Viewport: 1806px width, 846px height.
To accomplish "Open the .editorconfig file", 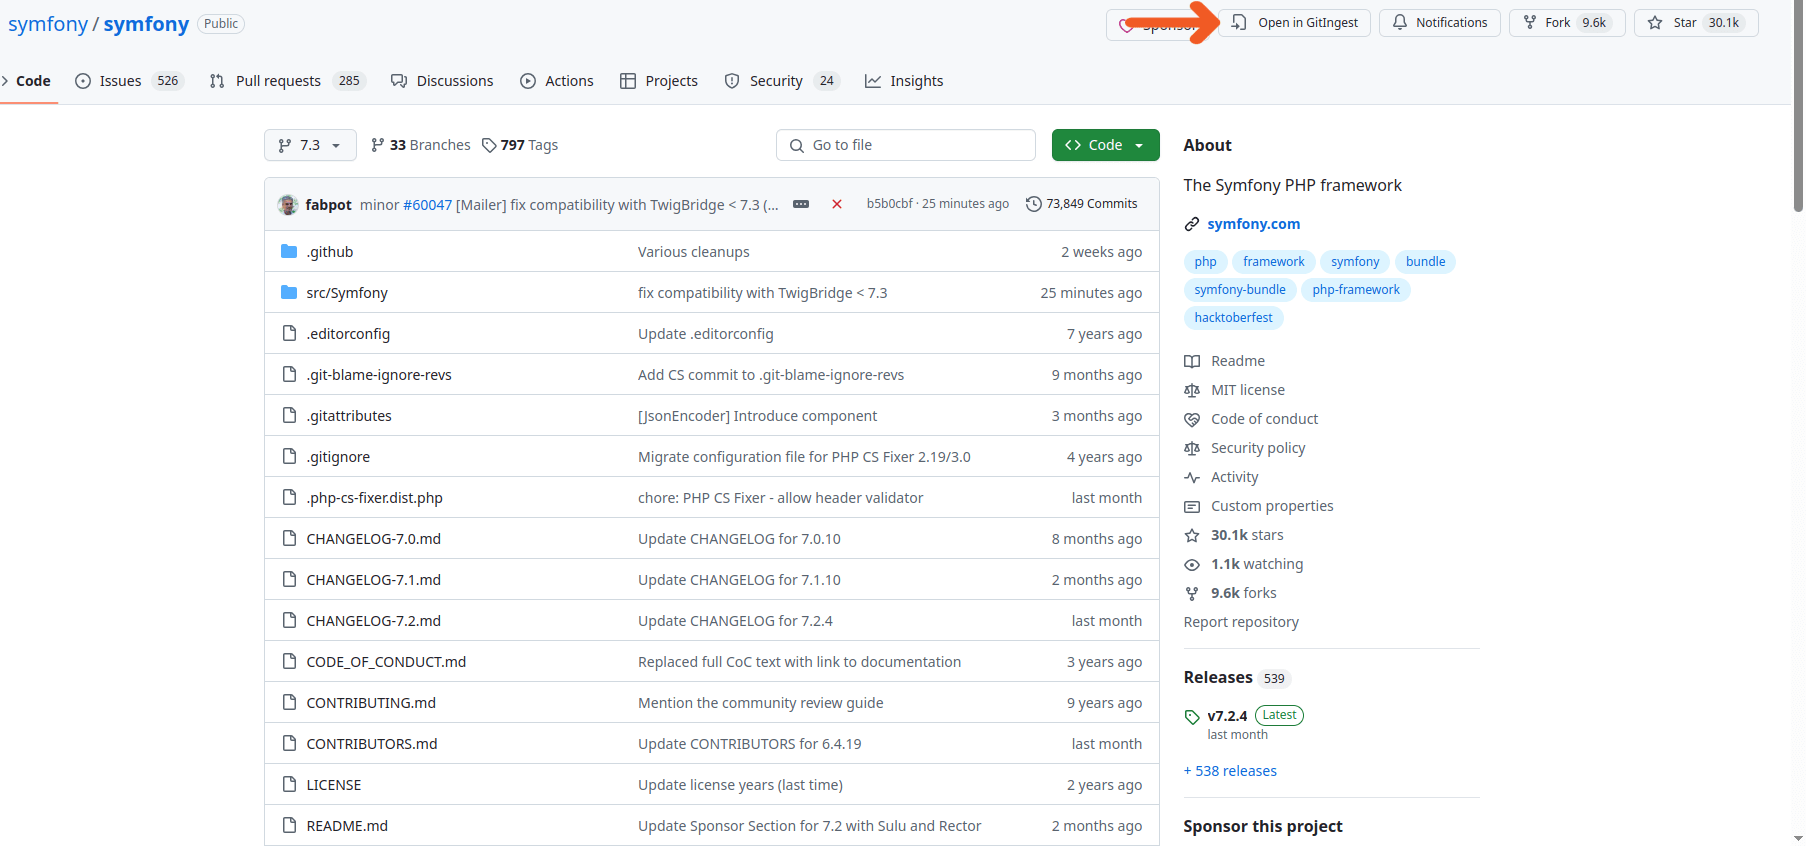I will pos(348,334).
